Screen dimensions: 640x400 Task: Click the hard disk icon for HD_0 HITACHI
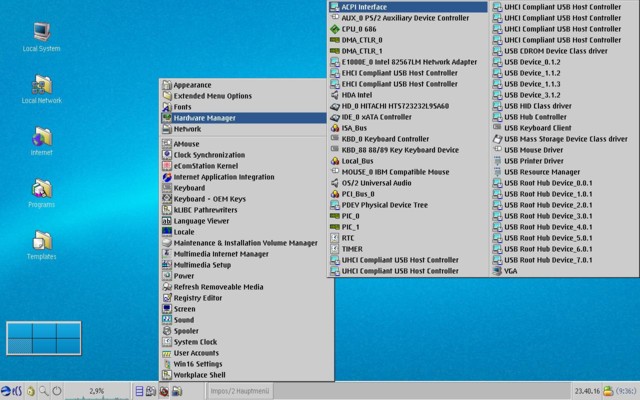tap(335, 106)
